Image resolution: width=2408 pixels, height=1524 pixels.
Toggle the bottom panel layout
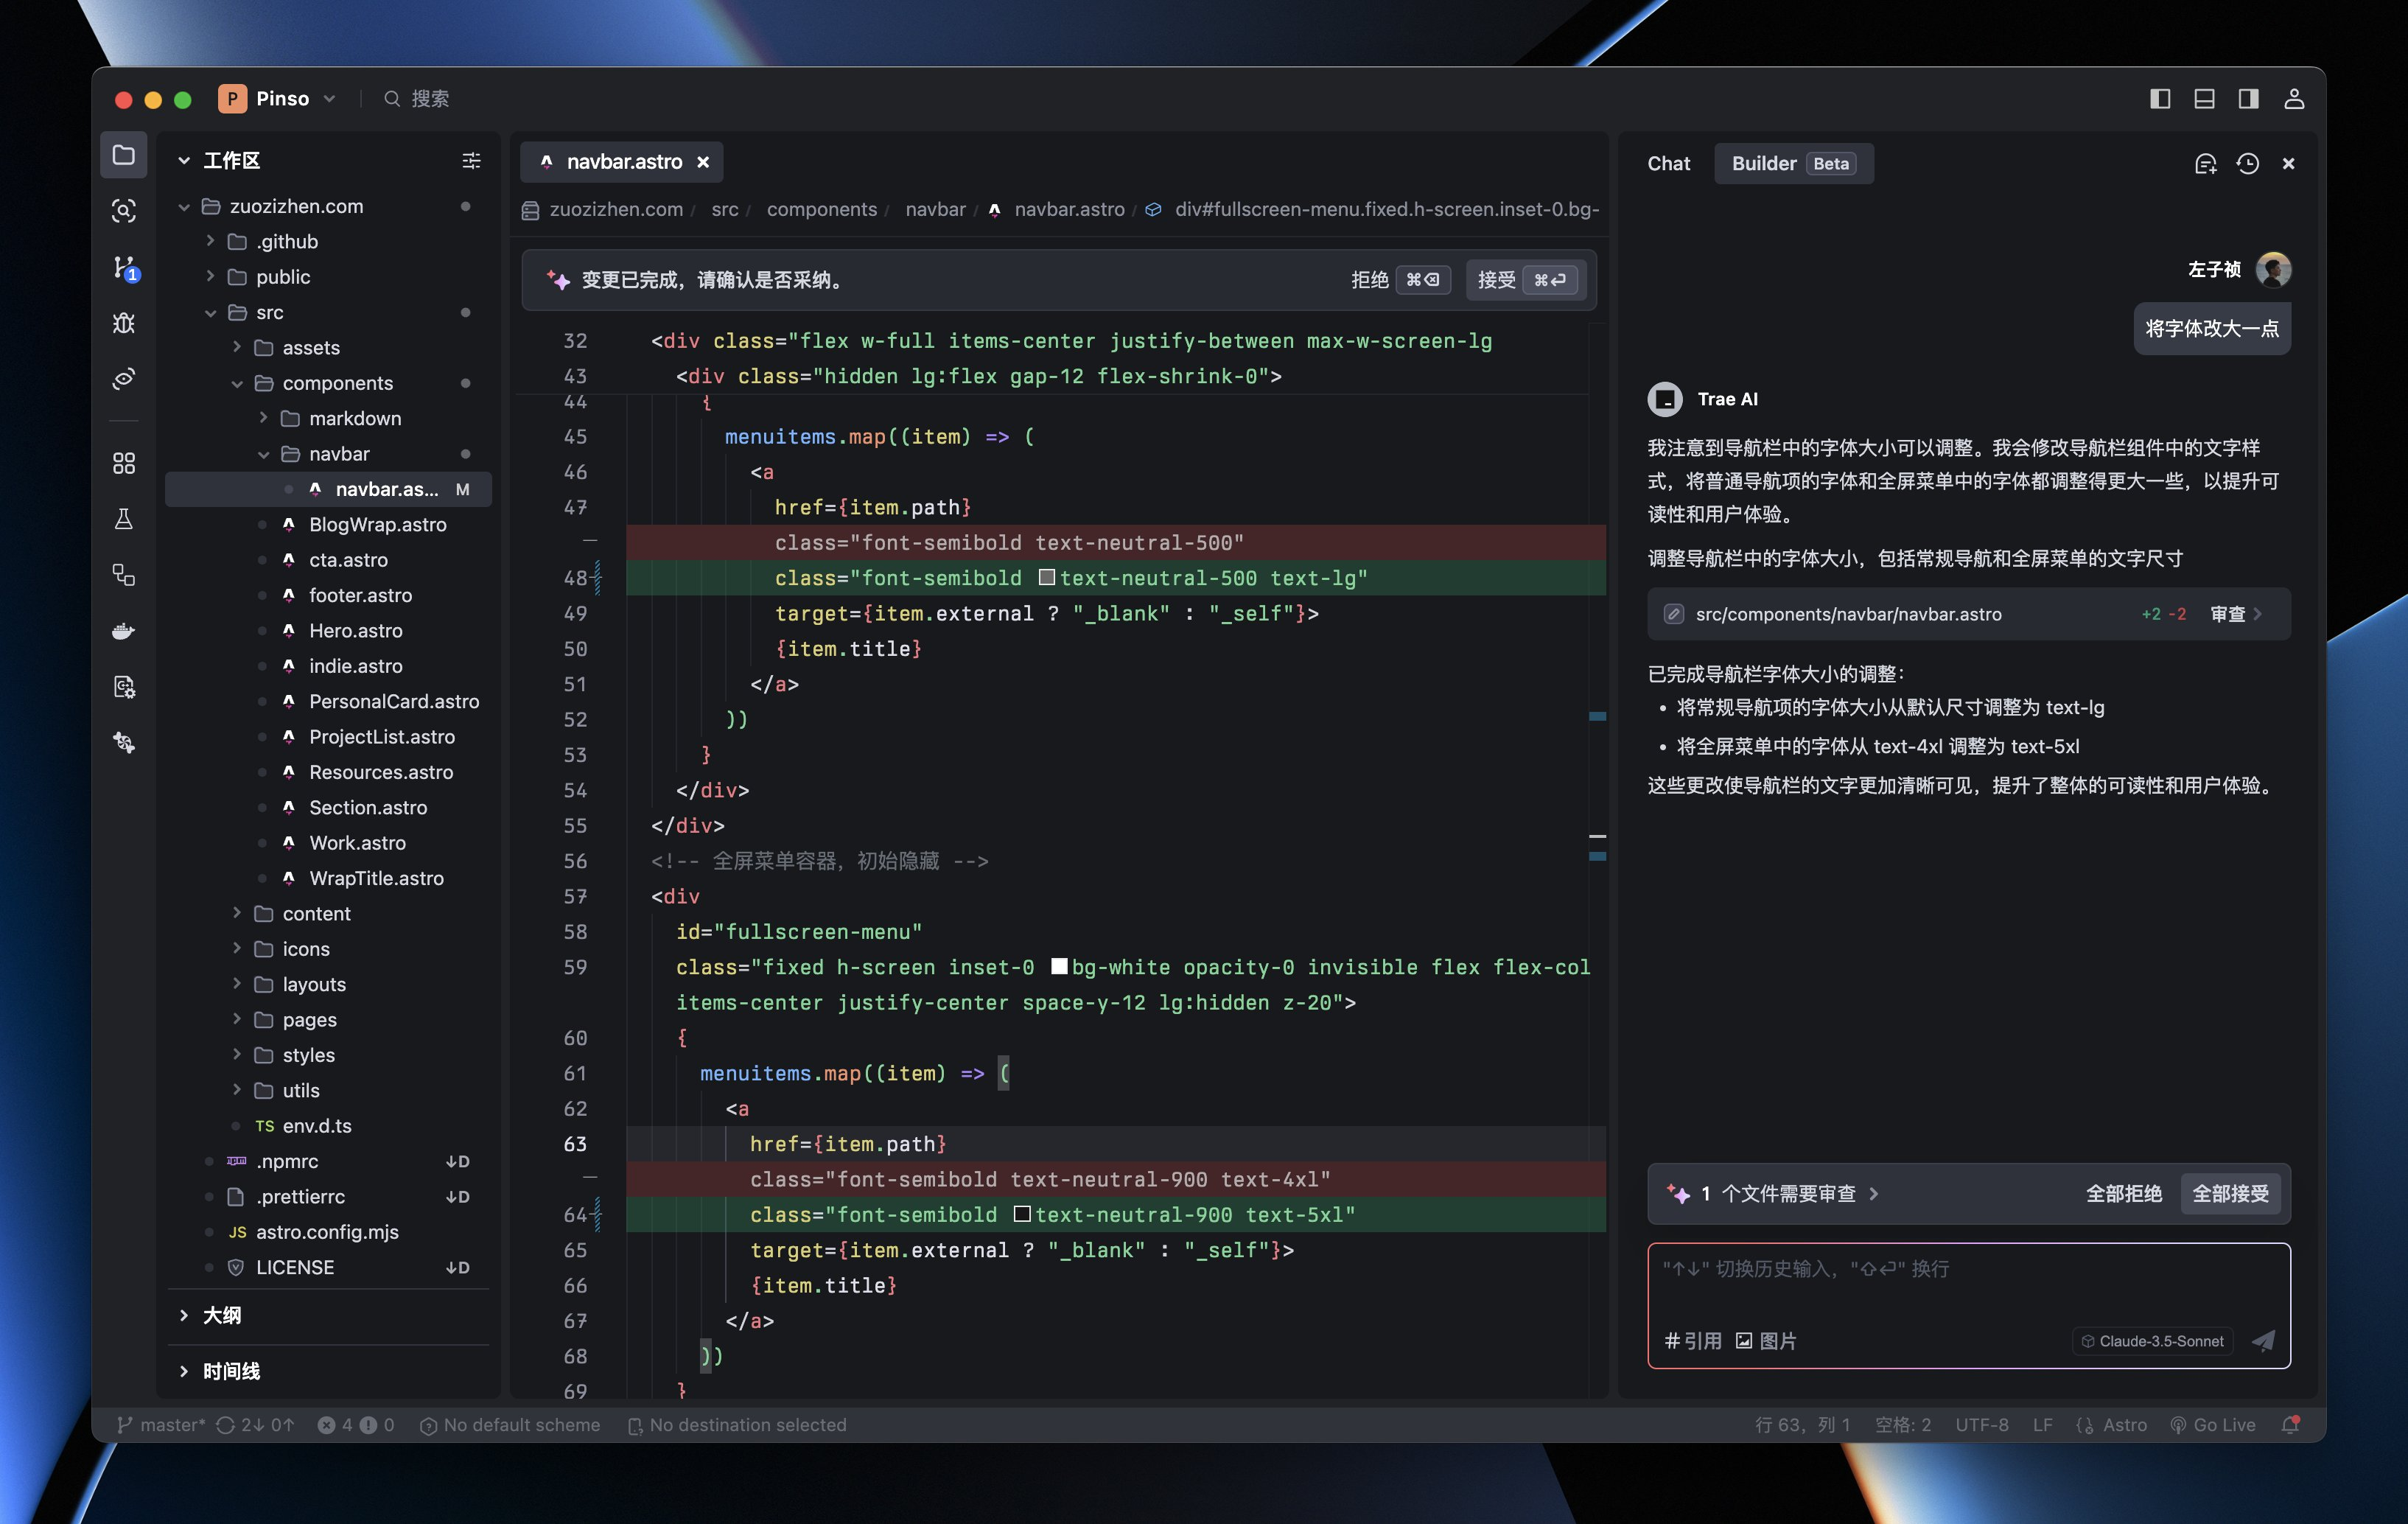[x=2204, y=99]
